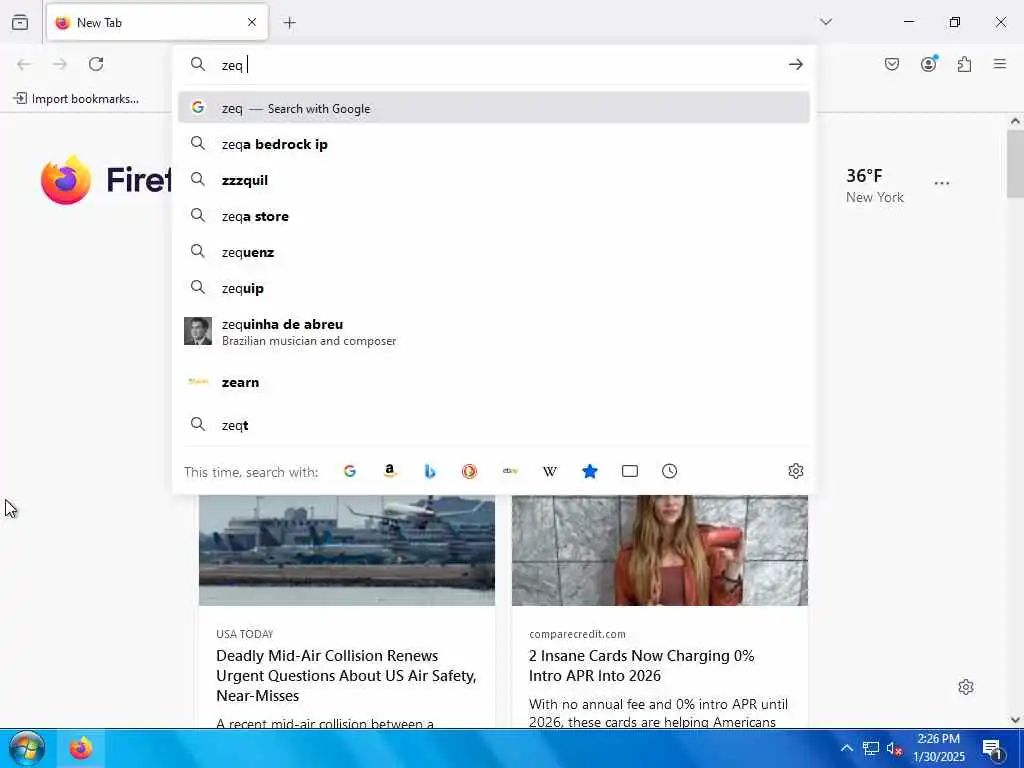
Task: Select the 'zeqa store' suggestion
Action: [x=494, y=216]
